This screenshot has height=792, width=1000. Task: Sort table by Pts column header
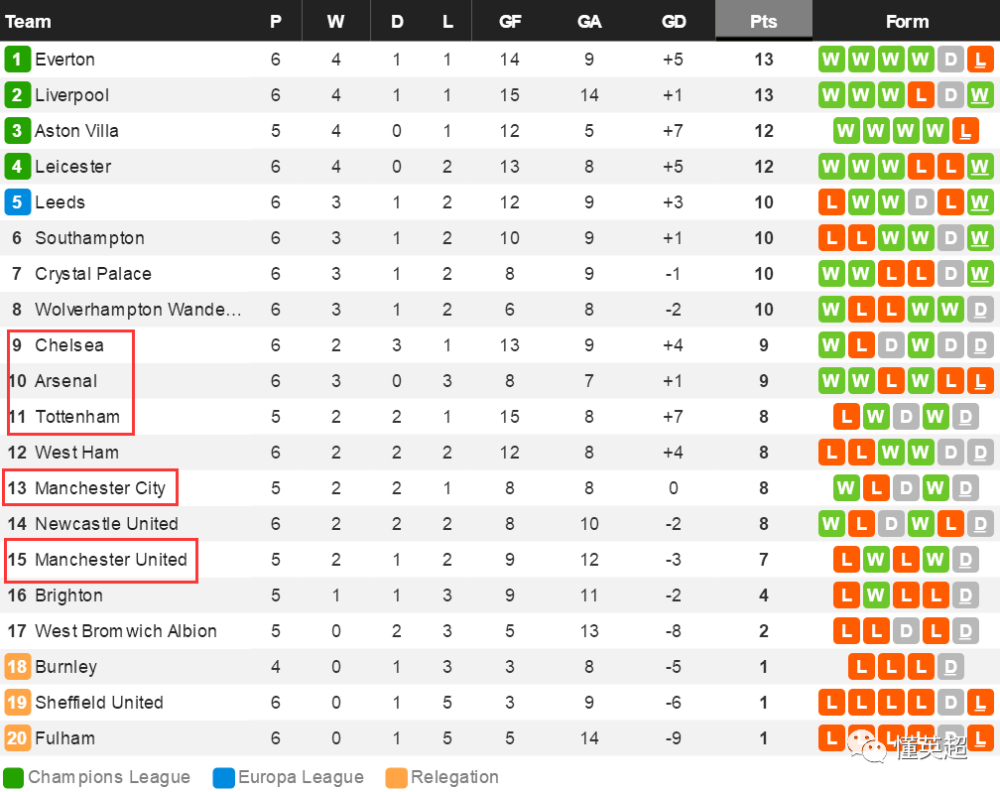(x=763, y=21)
